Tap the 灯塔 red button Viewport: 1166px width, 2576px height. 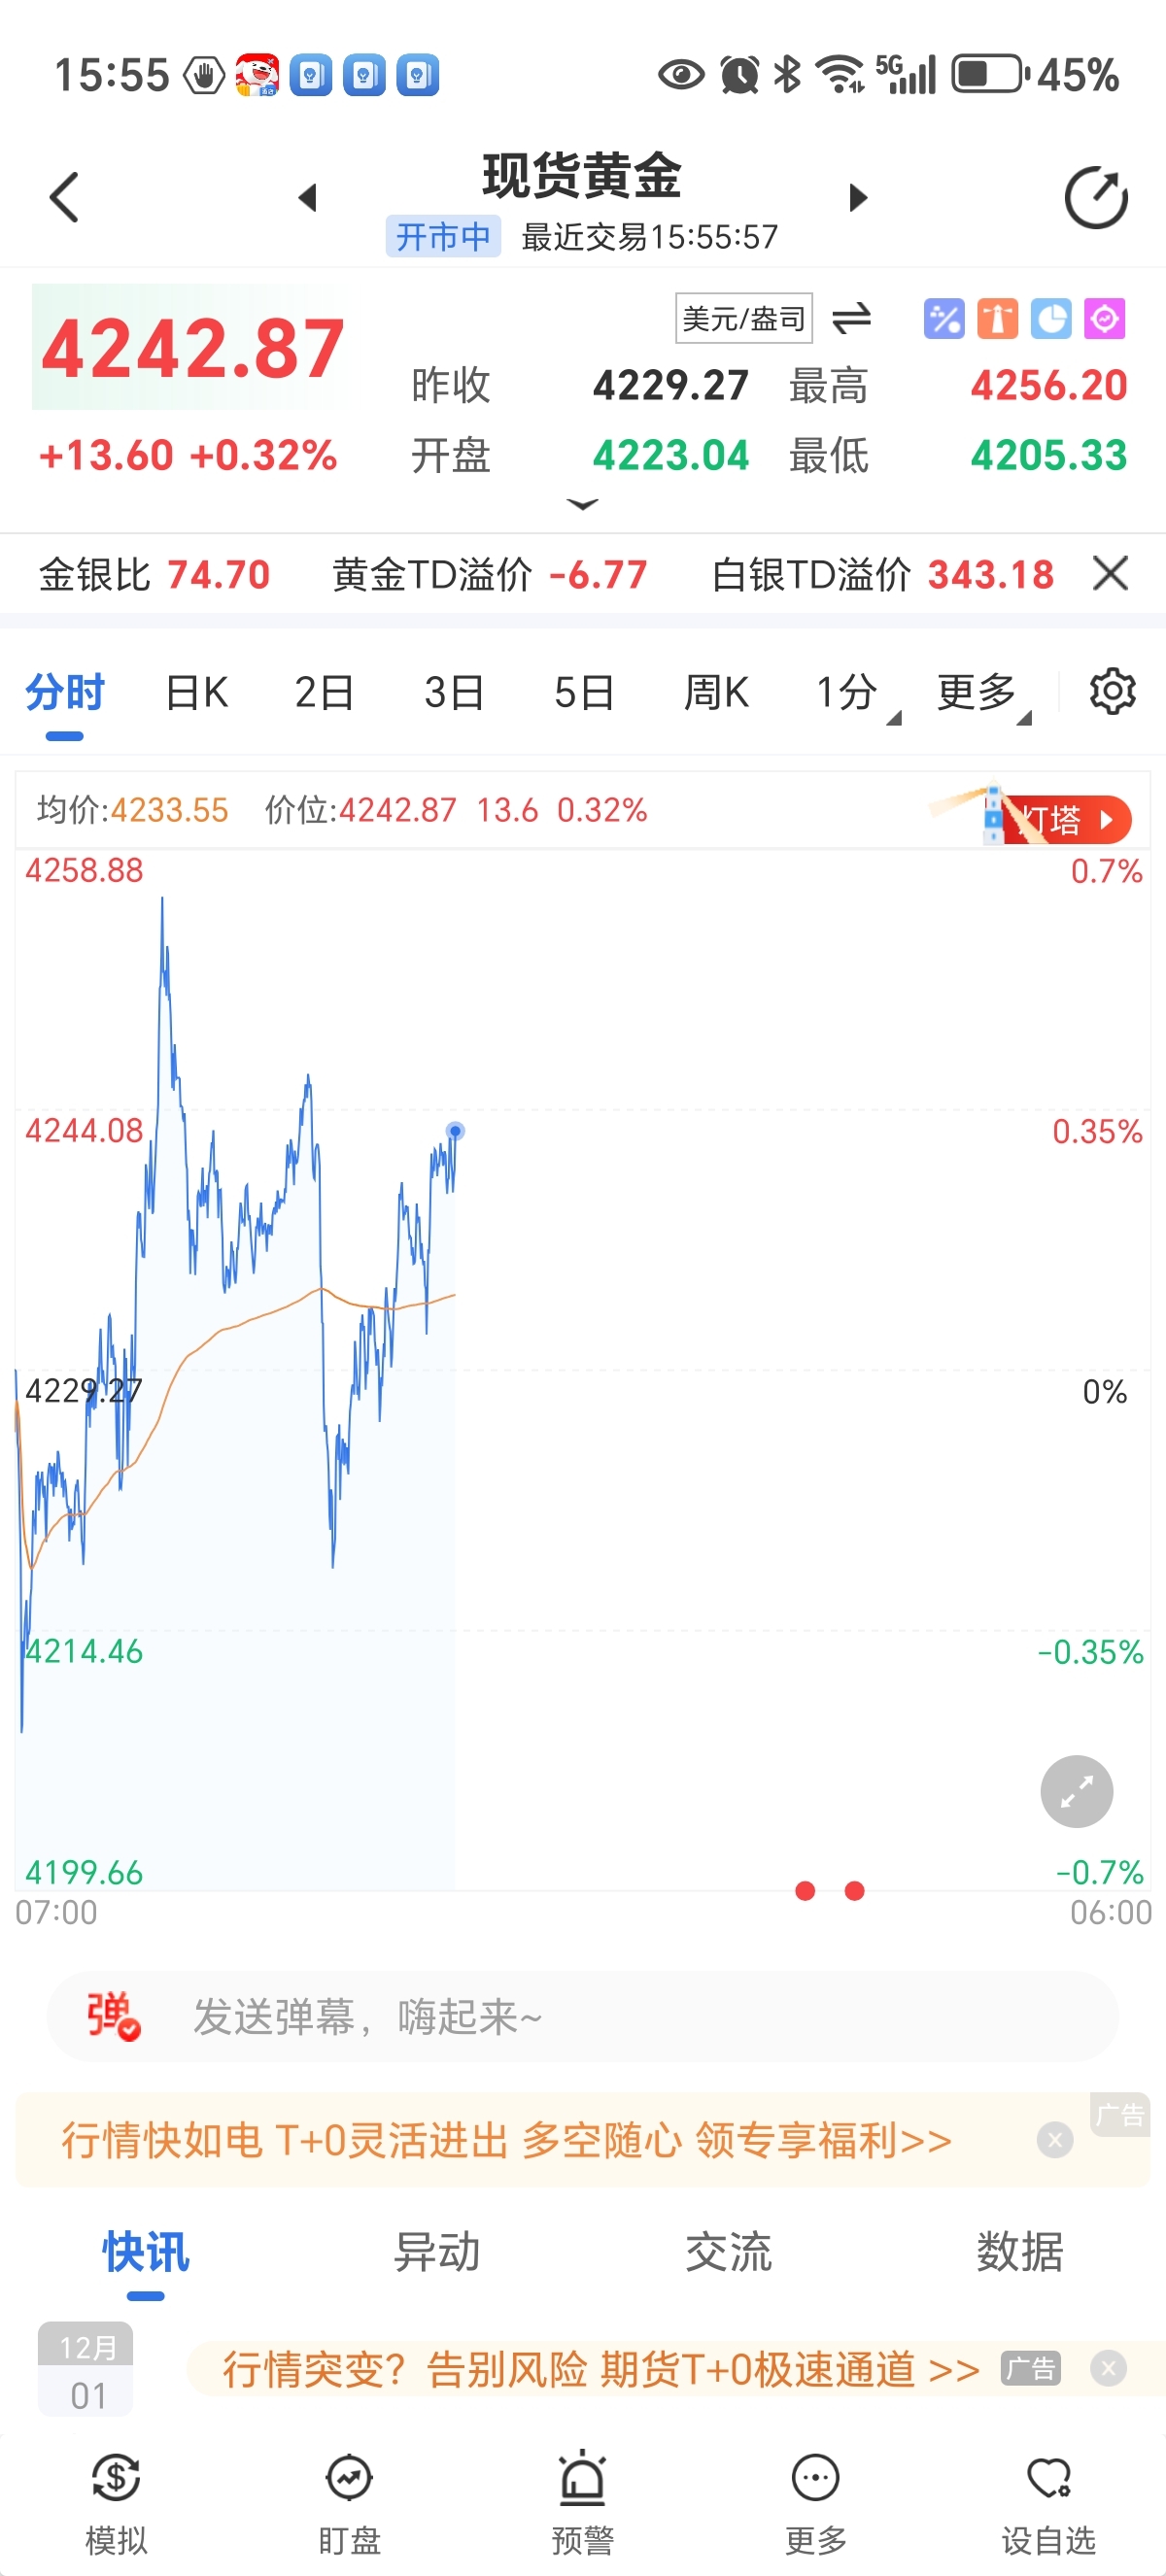click(1066, 820)
